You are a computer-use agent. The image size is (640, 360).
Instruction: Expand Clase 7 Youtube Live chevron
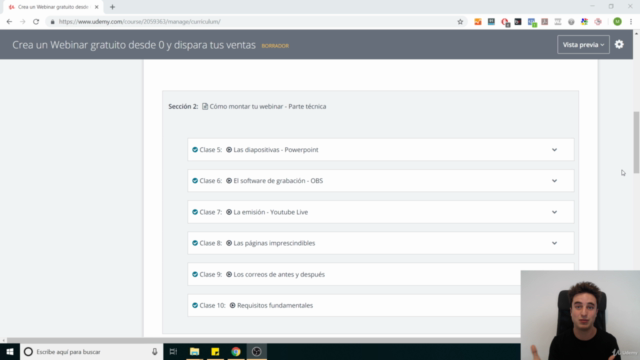pyautogui.click(x=554, y=212)
